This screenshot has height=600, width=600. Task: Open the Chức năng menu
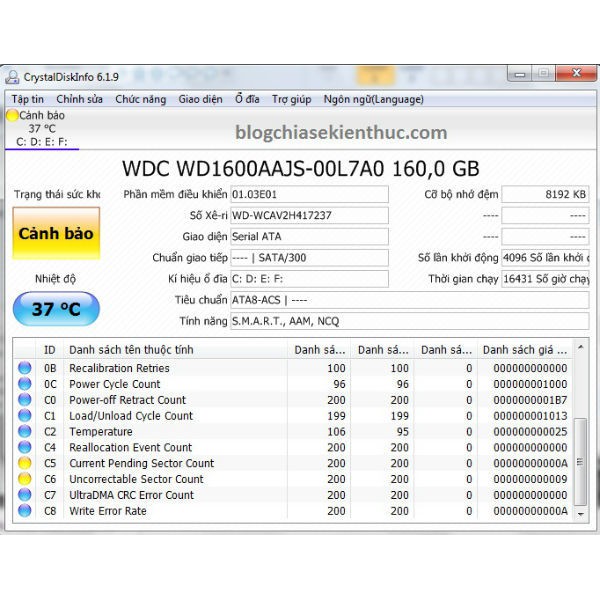pos(140,99)
